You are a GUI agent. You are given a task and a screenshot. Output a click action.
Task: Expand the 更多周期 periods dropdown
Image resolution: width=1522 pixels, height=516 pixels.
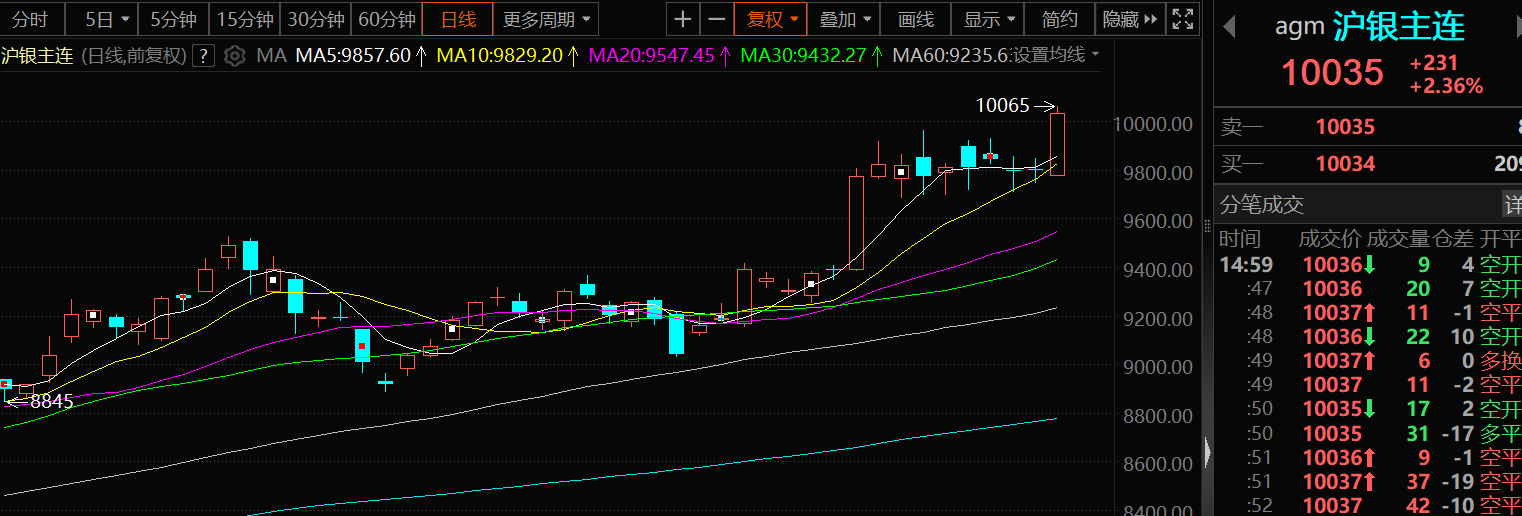point(547,19)
